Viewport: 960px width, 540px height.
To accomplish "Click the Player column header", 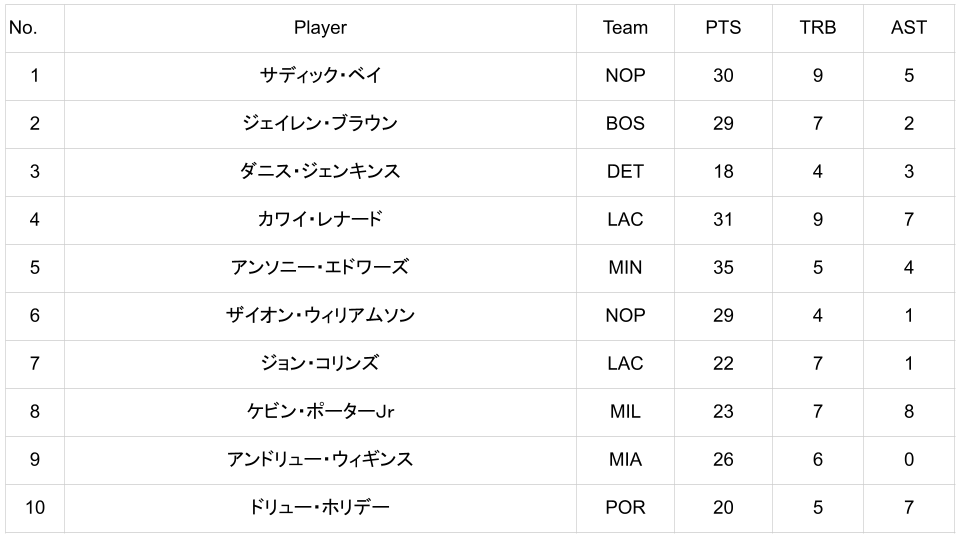I will [x=320, y=28].
